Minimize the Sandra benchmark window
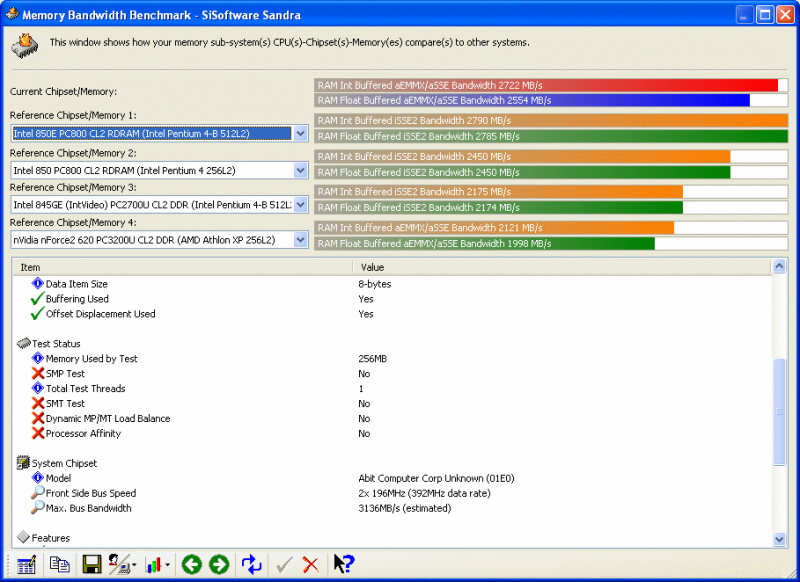The height and width of the screenshot is (582, 800). [x=745, y=14]
